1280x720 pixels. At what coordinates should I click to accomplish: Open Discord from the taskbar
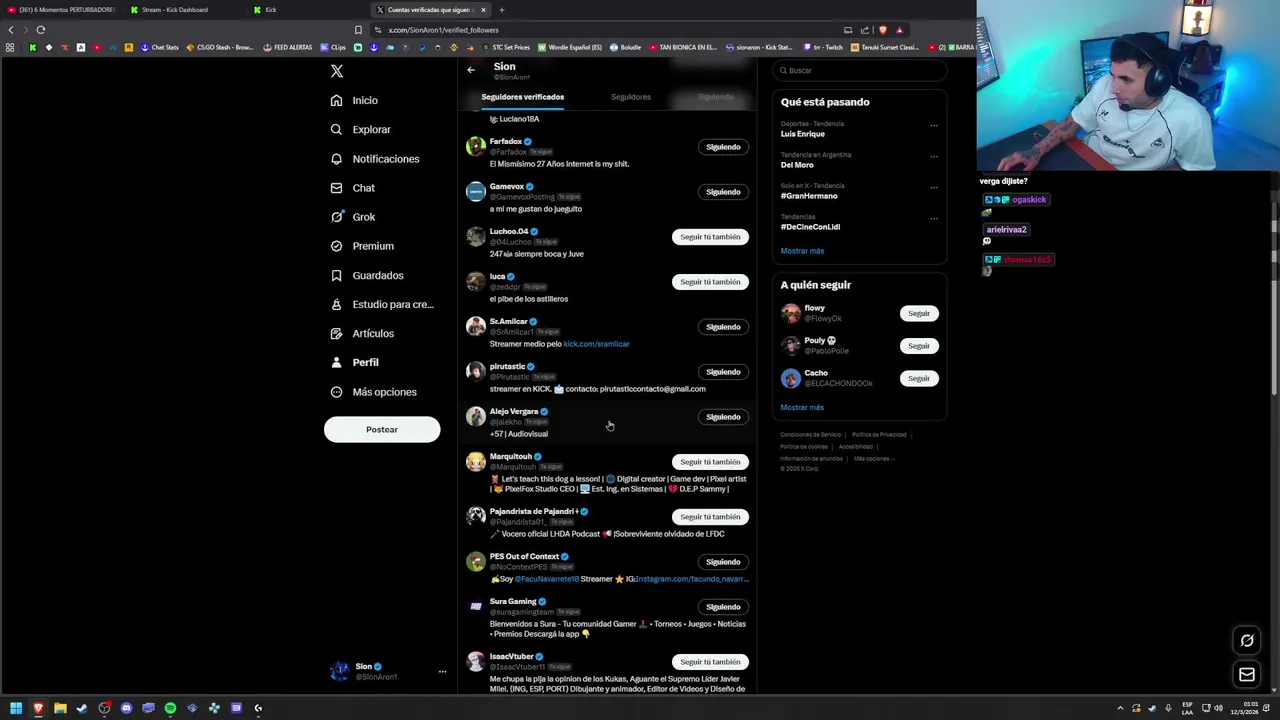tap(126, 708)
